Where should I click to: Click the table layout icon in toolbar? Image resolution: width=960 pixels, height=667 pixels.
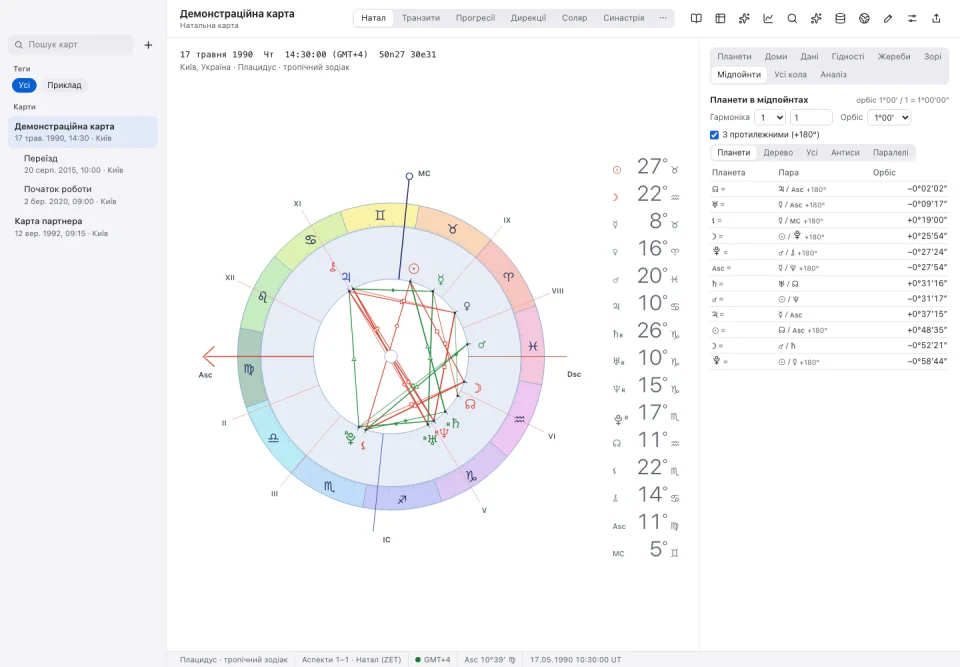click(720, 18)
